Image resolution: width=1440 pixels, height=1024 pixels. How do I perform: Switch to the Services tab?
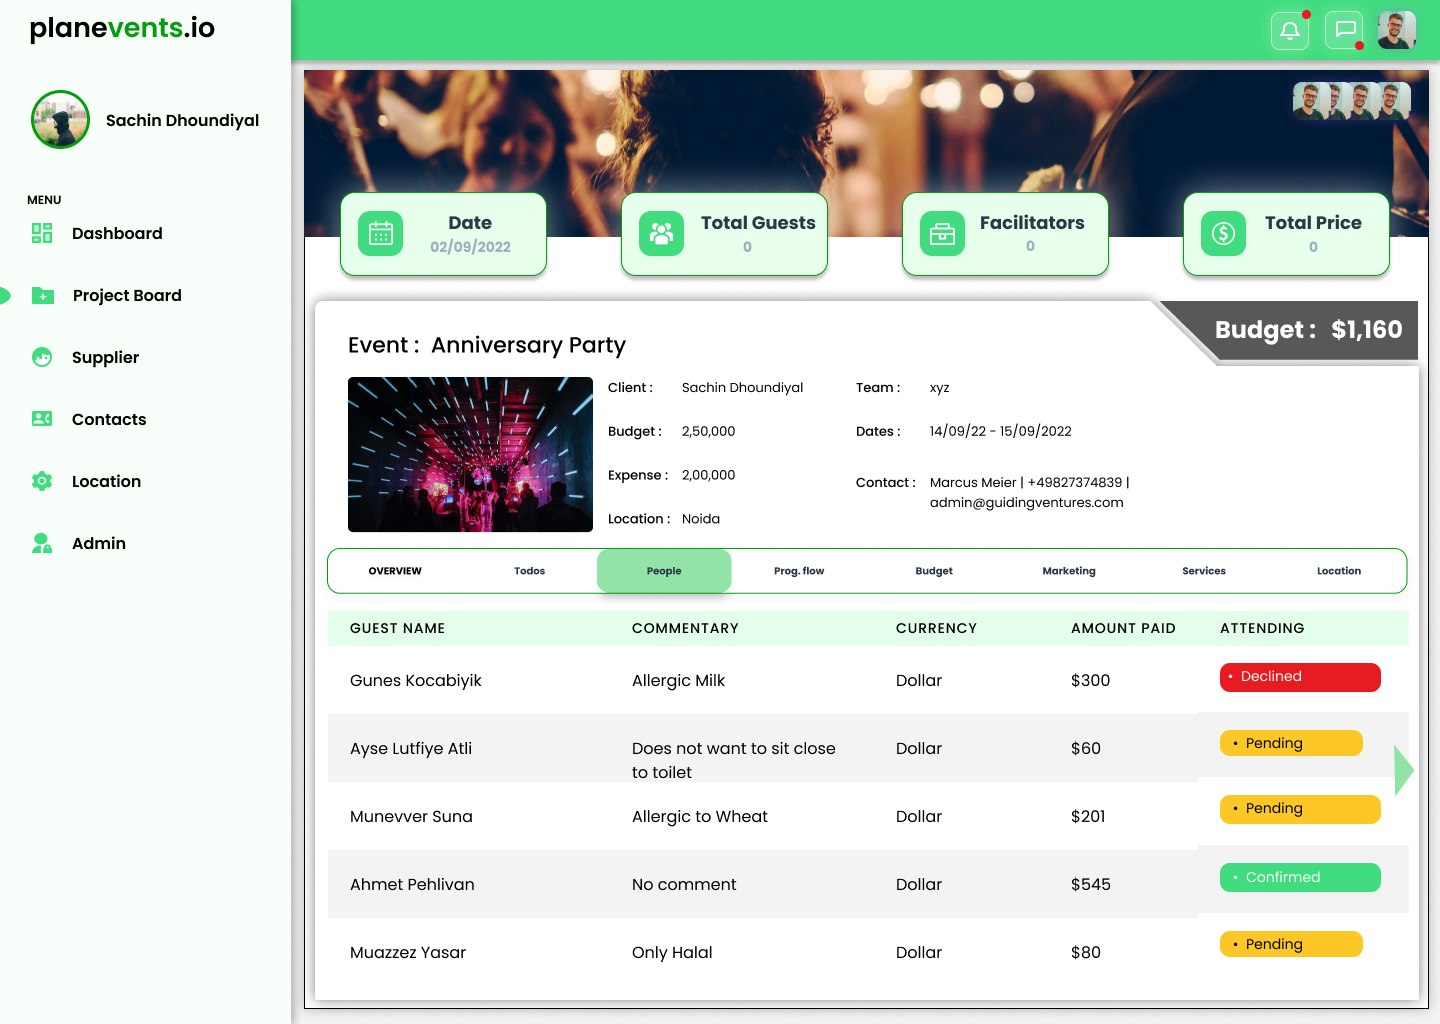(1204, 571)
